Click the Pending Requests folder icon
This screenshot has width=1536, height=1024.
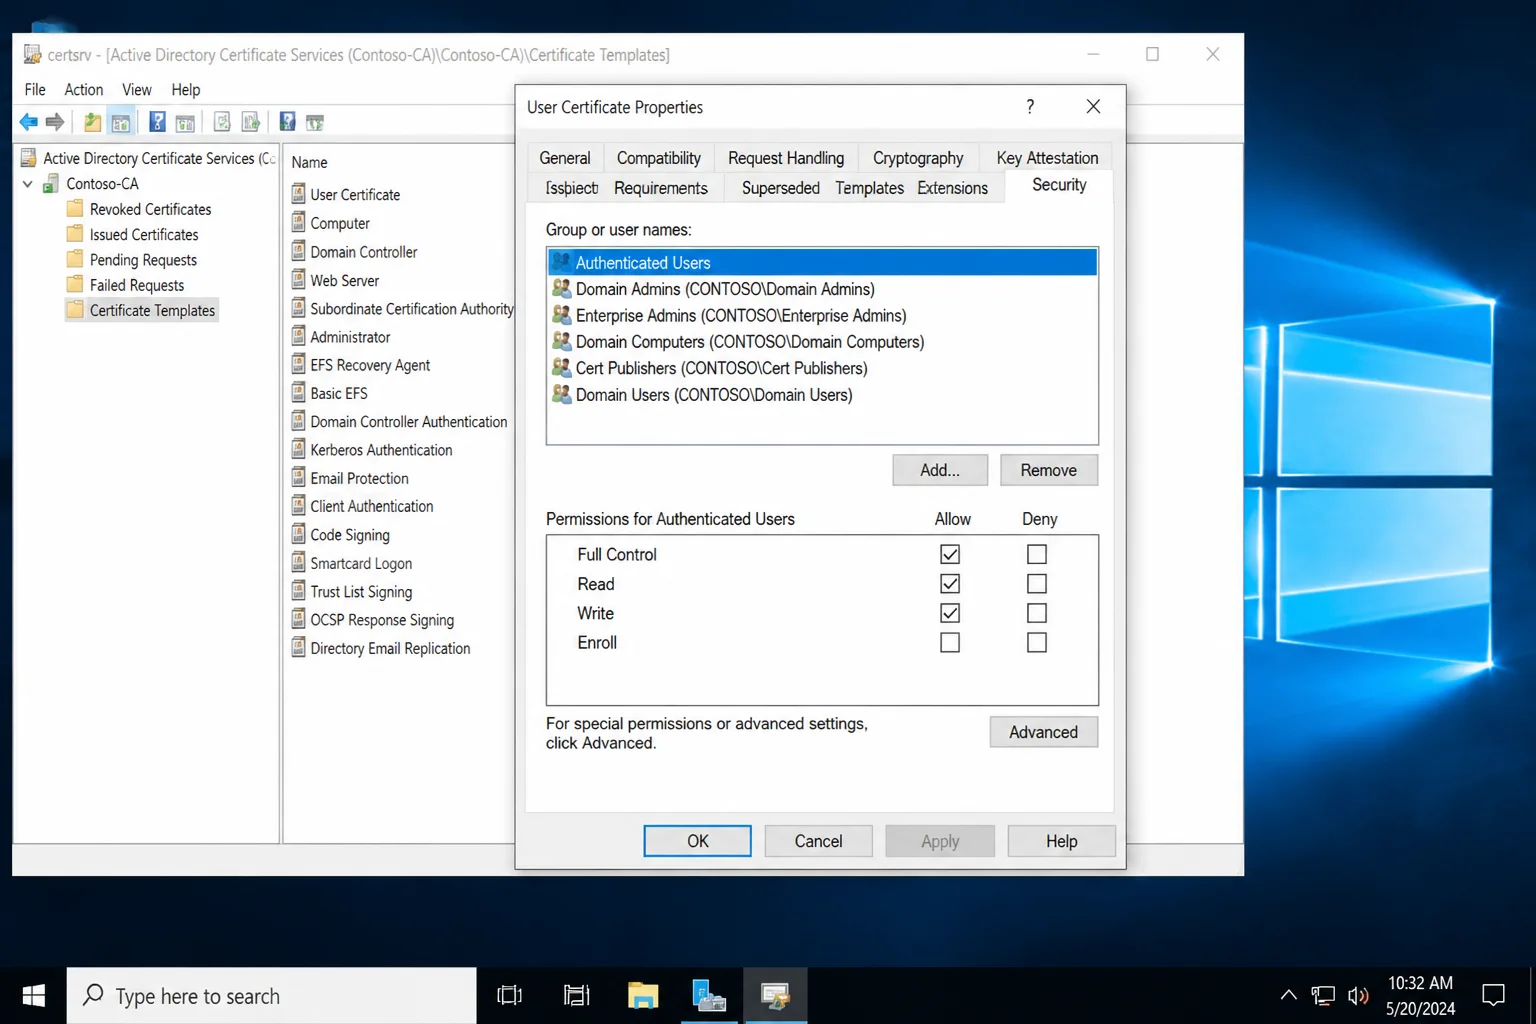pyautogui.click(x=75, y=259)
